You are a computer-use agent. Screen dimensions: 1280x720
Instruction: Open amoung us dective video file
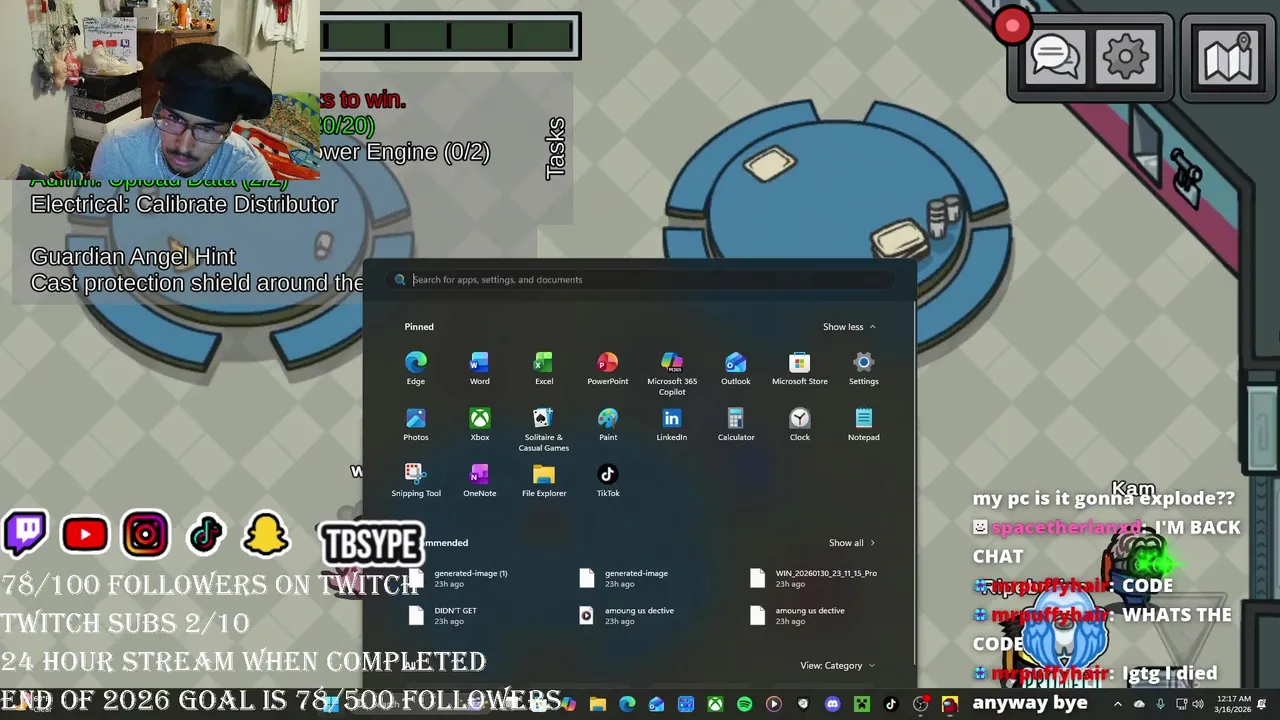coord(628,615)
